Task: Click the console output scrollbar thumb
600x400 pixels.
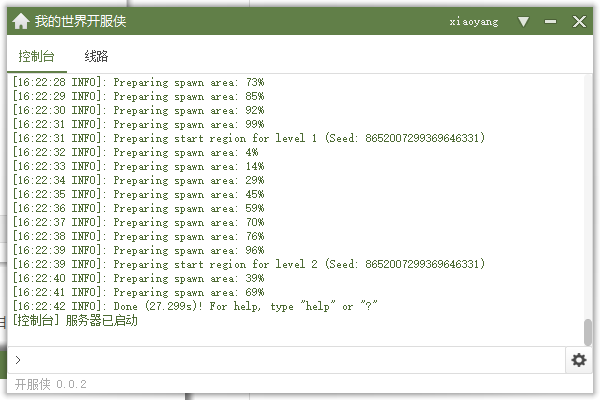Action: pos(588,331)
